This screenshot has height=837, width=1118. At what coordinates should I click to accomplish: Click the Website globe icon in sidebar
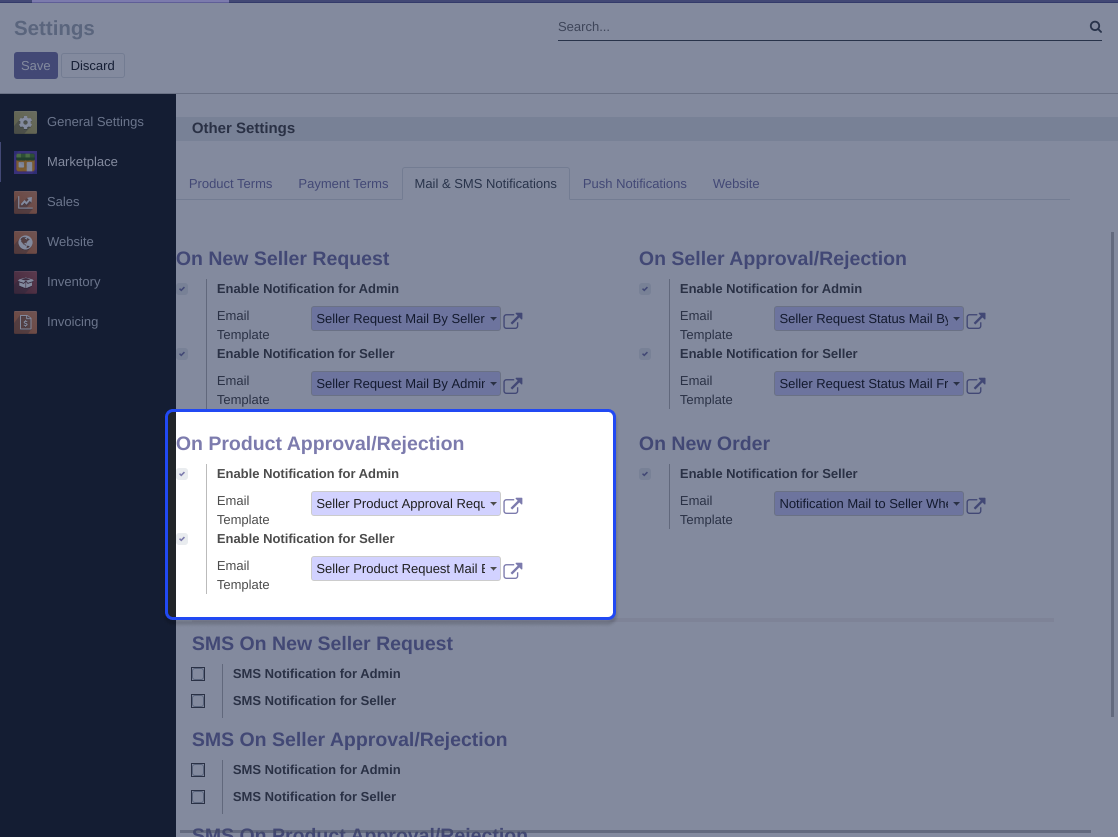click(x=26, y=242)
